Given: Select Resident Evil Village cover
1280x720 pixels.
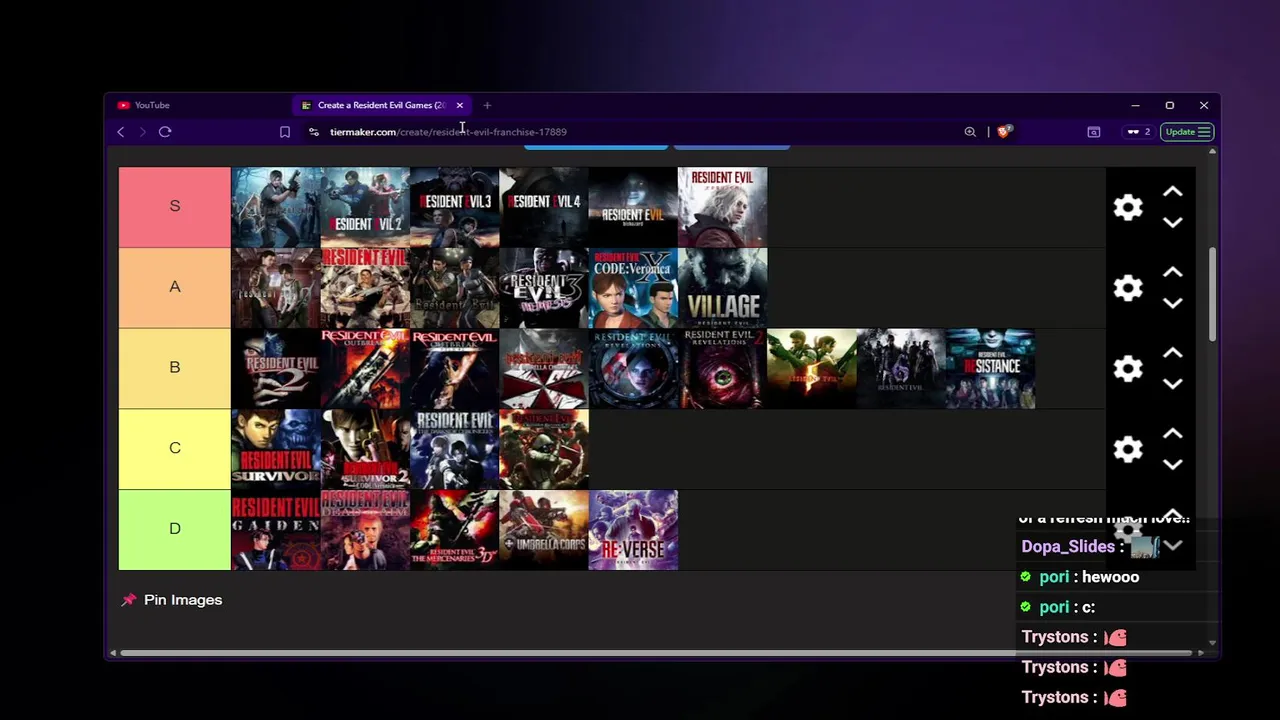Looking at the screenshot, I should (723, 288).
